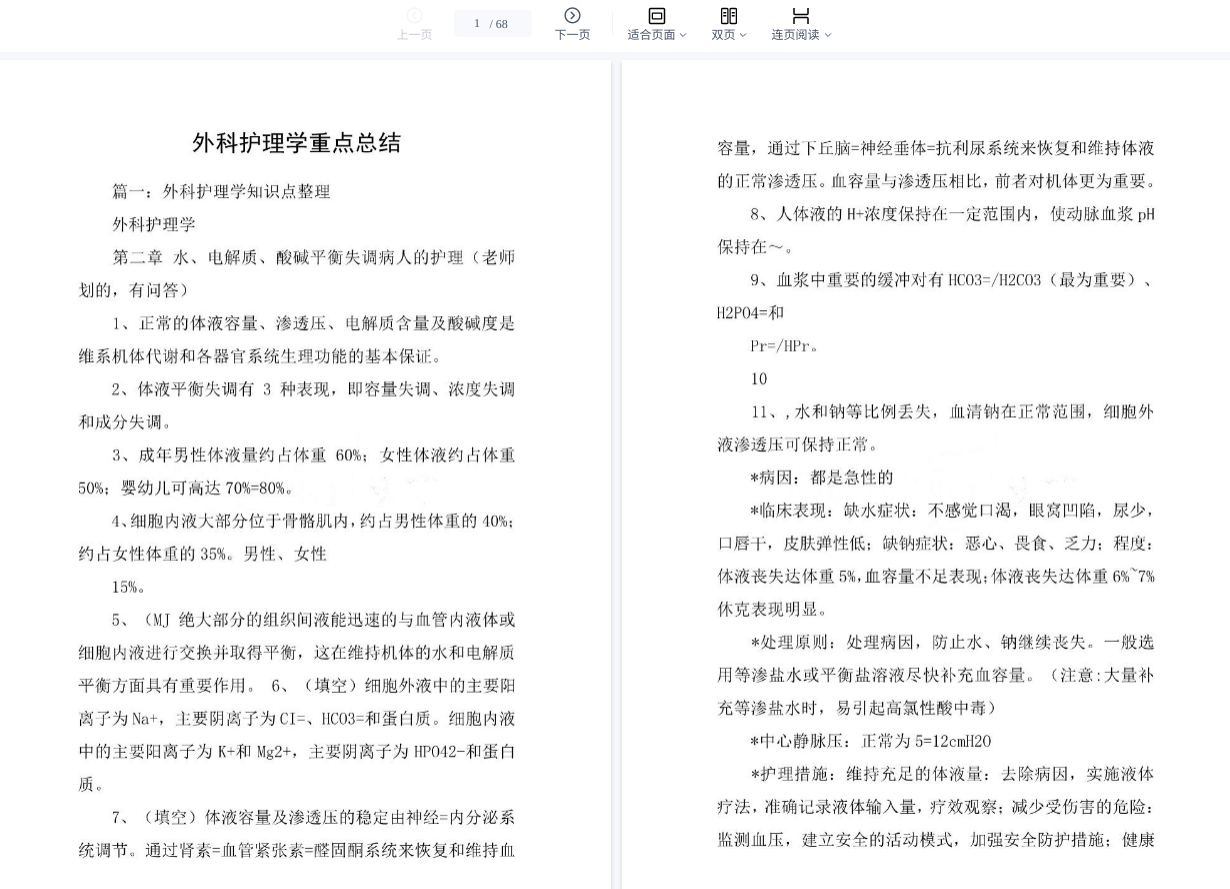Click the *病因：都是急性的 line
The height and width of the screenshot is (889, 1230).
[x=821, y=477]
